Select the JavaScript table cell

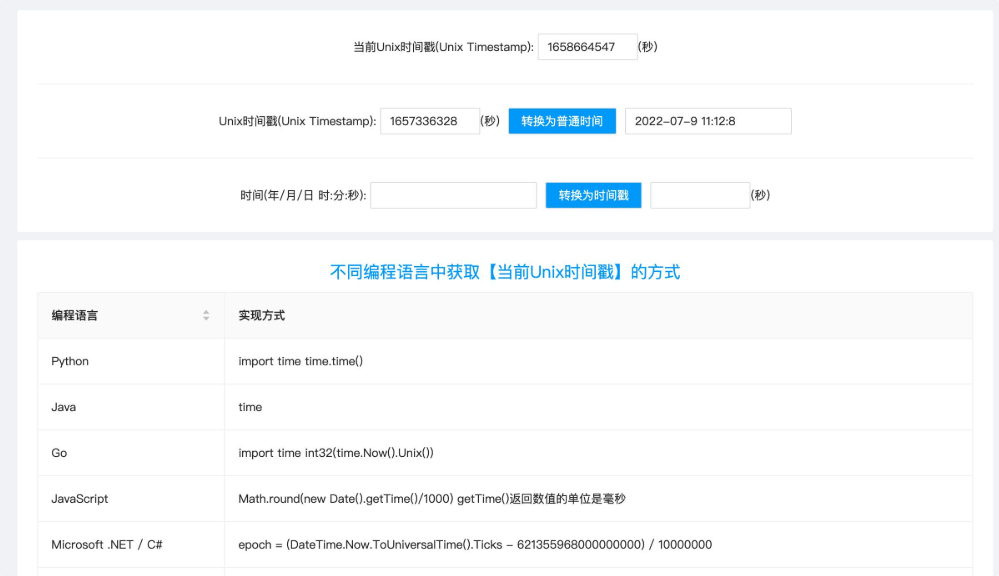[x=131, y=499]
